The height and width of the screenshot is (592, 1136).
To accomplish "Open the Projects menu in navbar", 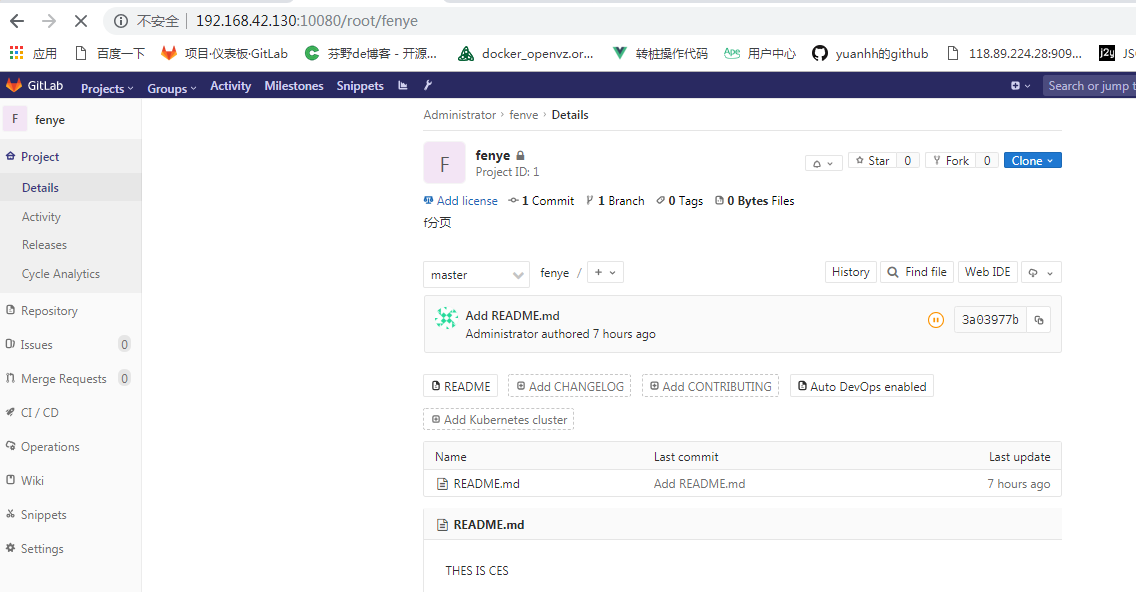I will coord(107,88).
